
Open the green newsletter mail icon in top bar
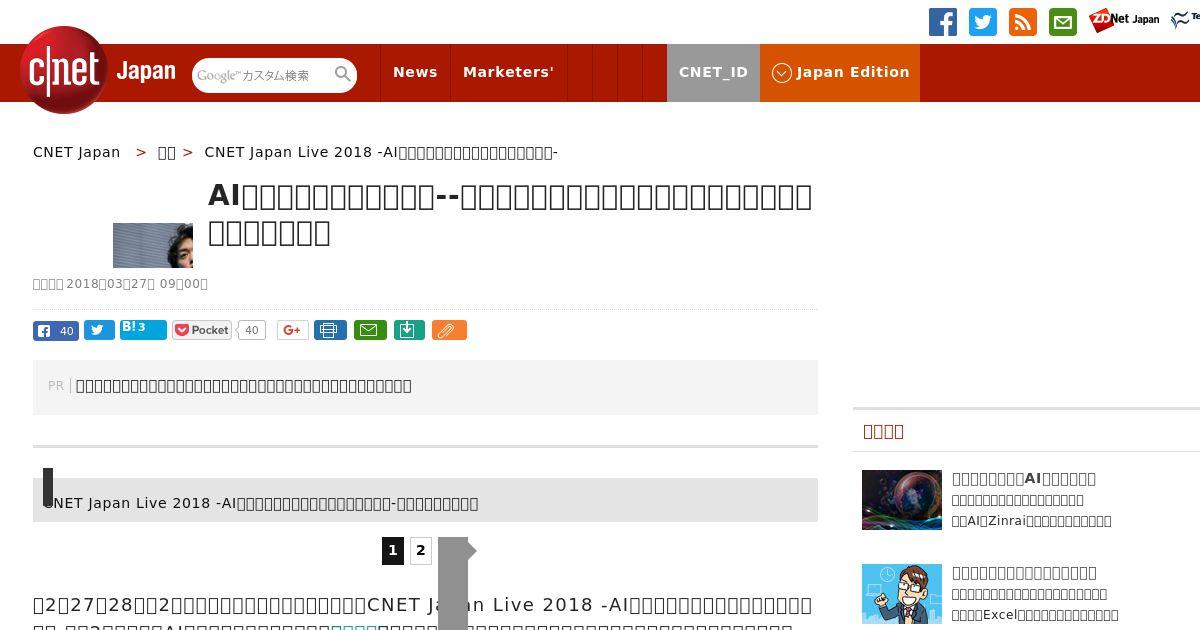click(1063, 22)
